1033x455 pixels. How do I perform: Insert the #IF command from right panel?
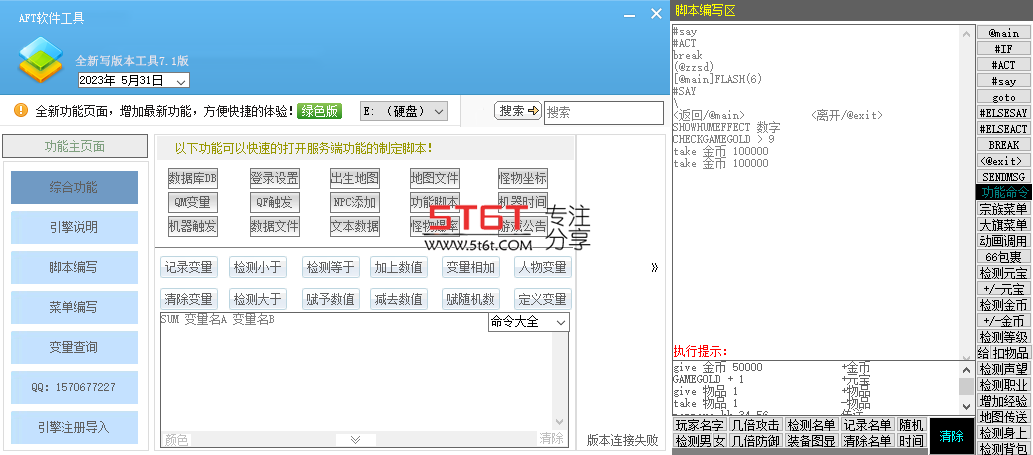coord(1003,49)
